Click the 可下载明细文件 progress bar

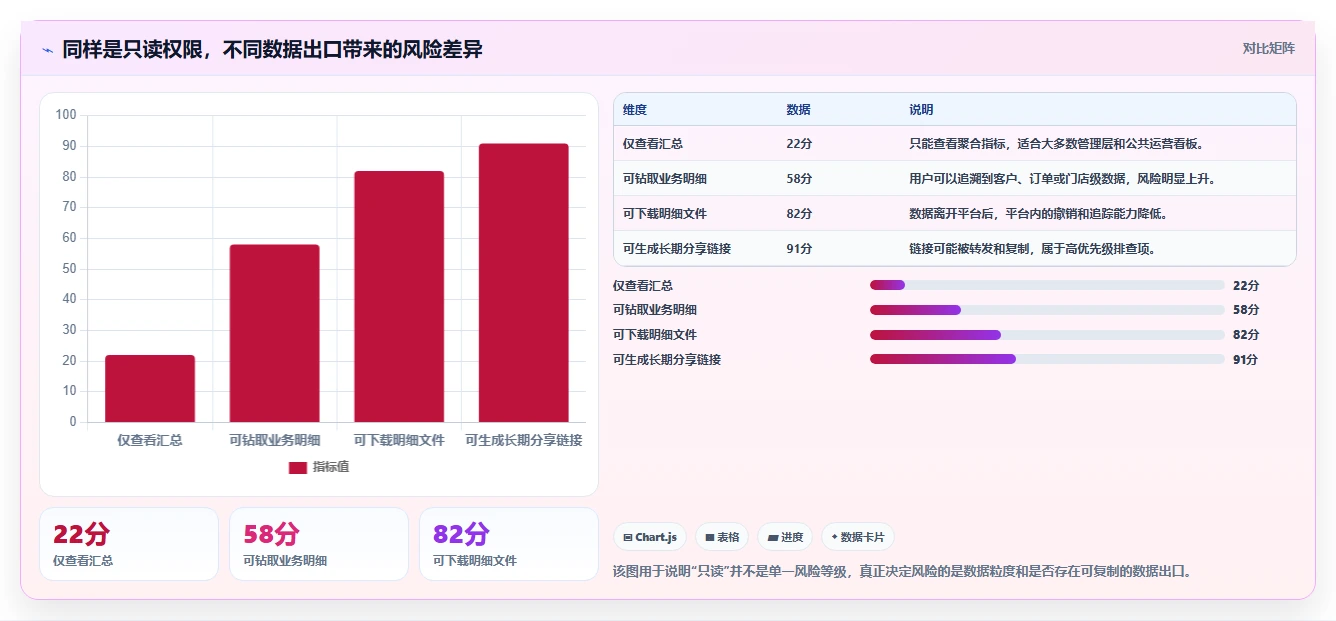click(x=1047, y=335)
